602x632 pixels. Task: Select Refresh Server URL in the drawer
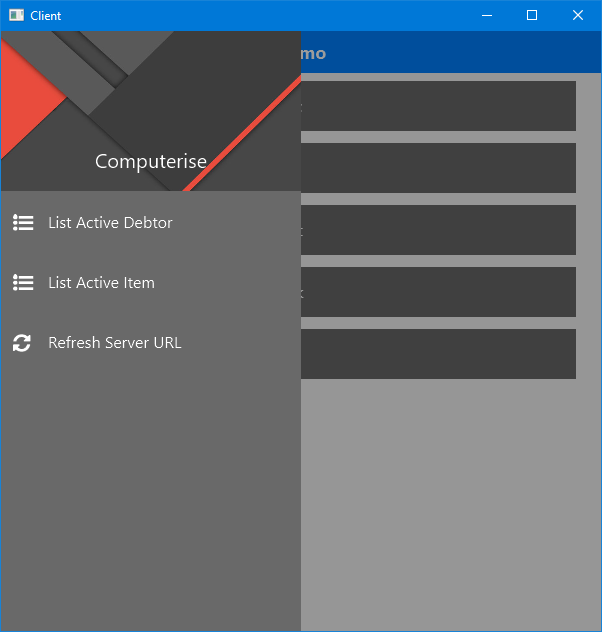click(150, 343)
